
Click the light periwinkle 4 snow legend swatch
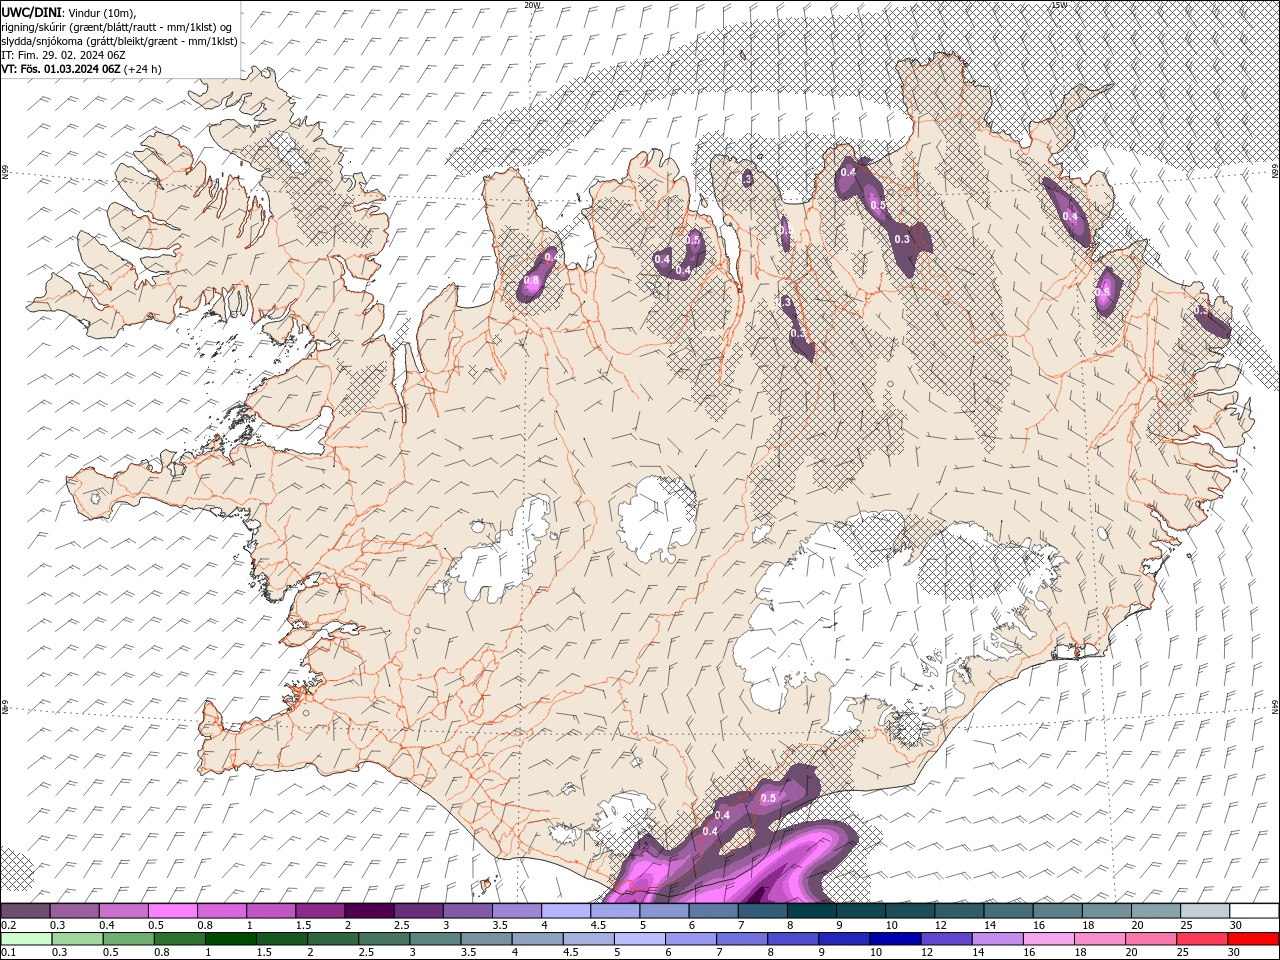(566, 911)
